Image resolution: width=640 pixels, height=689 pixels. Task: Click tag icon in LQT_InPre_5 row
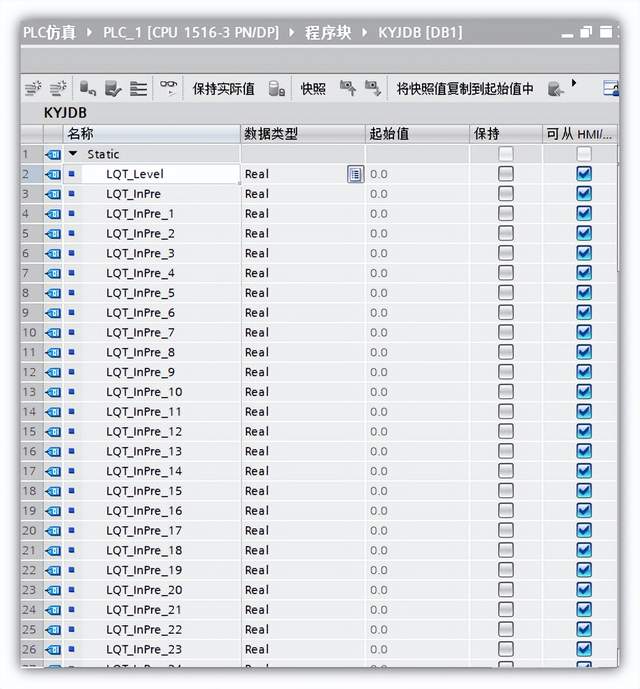[x=53, y=293]
